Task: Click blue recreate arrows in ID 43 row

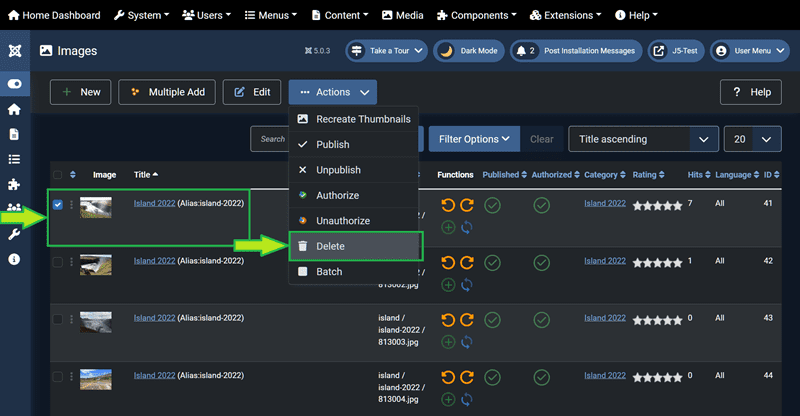Action: coord(467,341)
